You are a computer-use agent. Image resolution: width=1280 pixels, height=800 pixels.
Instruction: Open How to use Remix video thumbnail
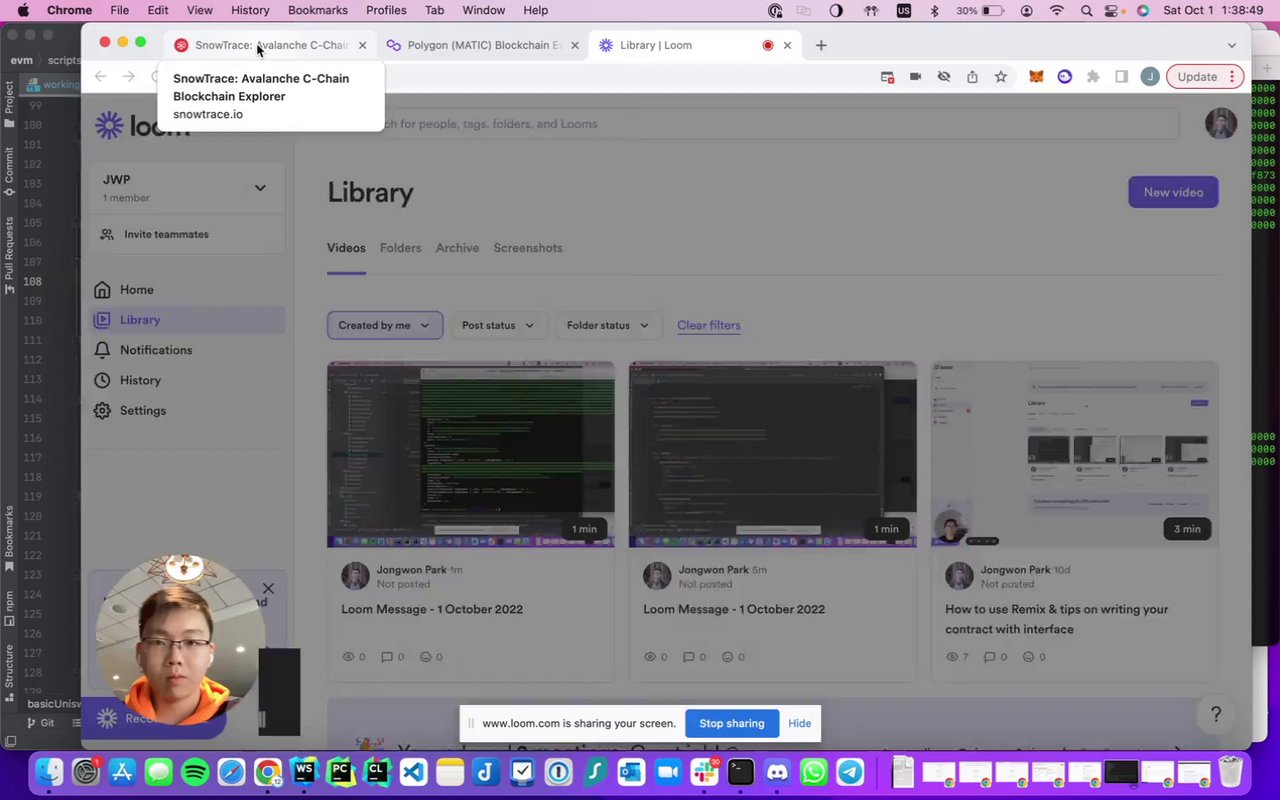tap(1074, 454)
